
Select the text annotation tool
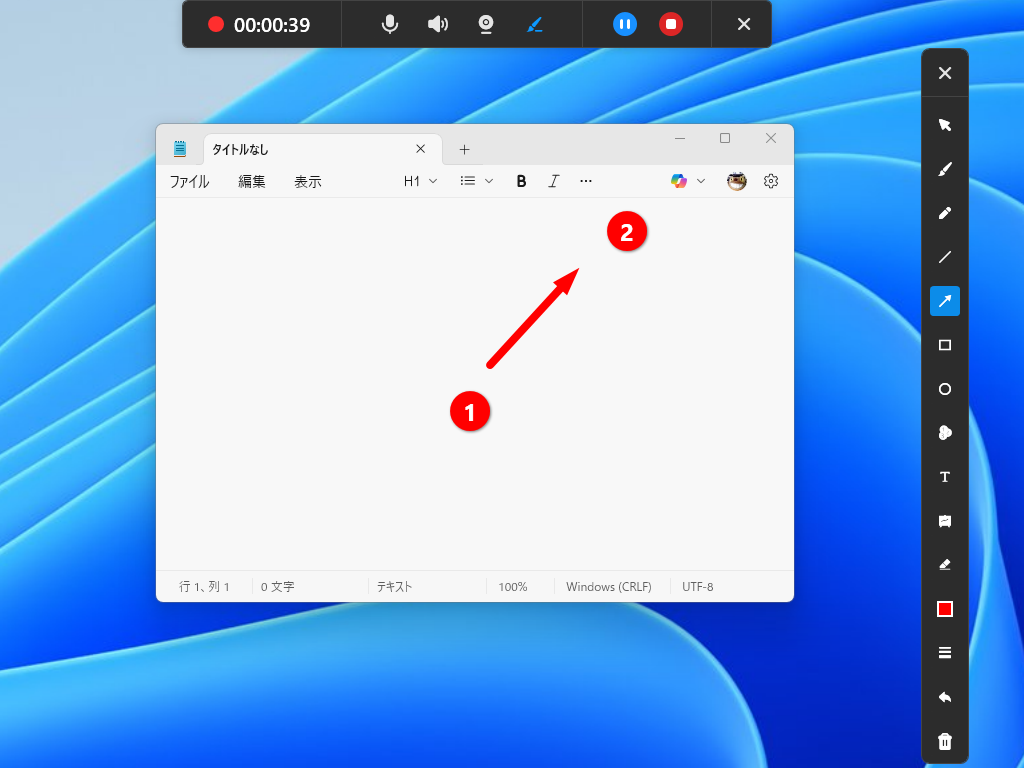944,477
